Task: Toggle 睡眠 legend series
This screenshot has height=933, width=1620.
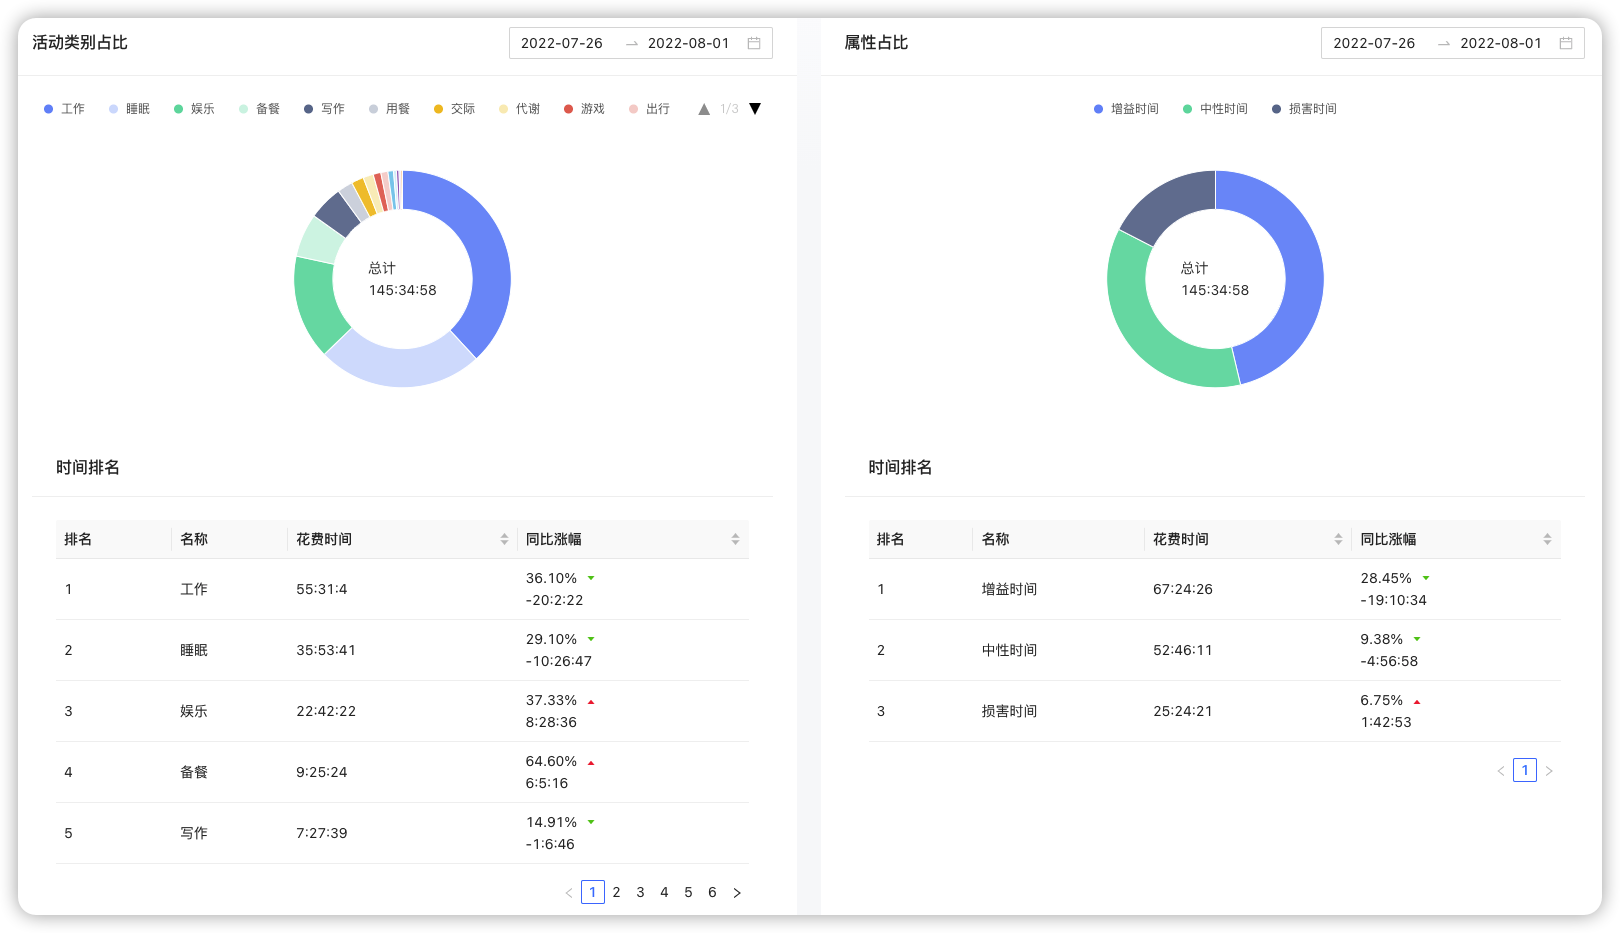Action: [129, 109]
